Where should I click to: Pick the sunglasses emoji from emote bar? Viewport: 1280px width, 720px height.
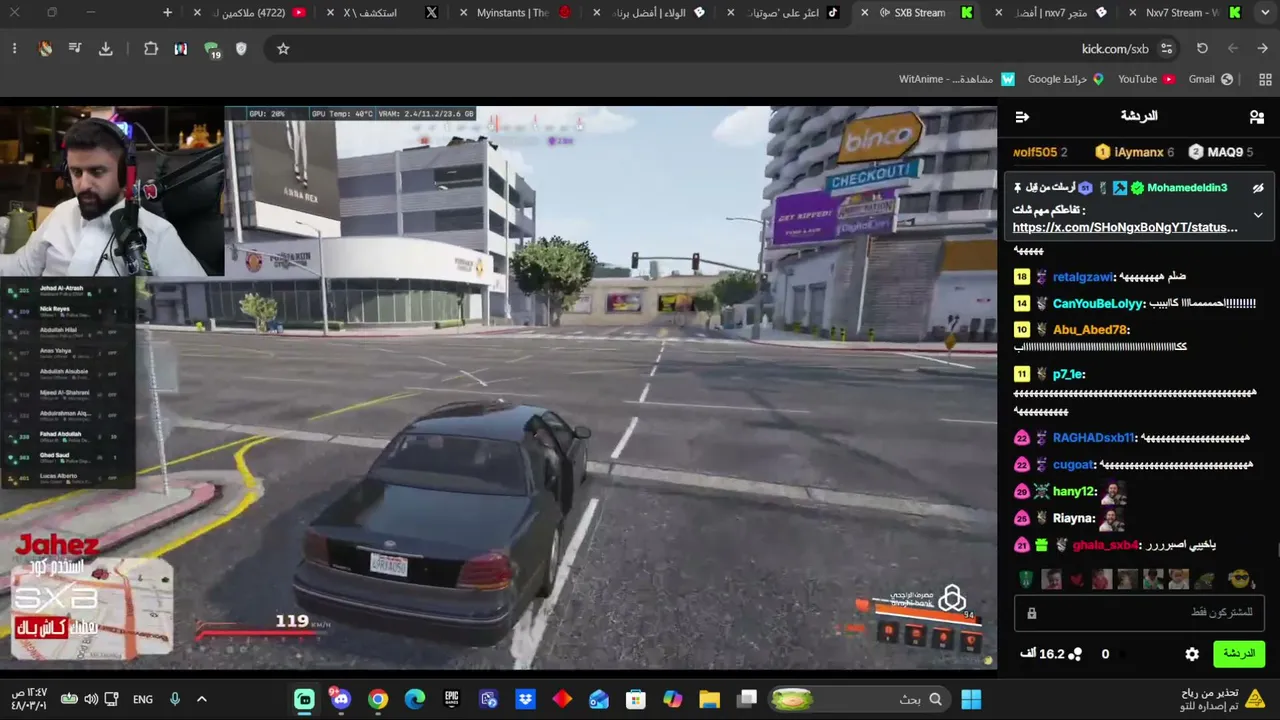pos(1240,579)
